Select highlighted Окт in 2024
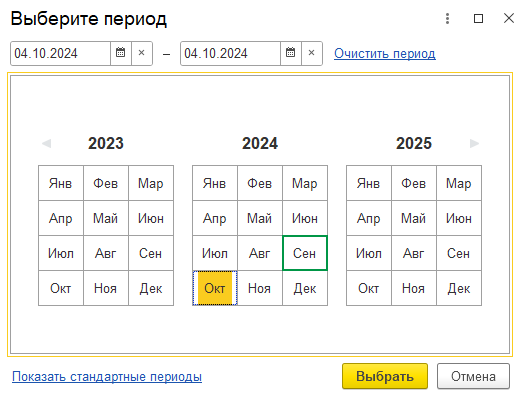The height and width of the screenshot is (399, 528). (215, 288)
